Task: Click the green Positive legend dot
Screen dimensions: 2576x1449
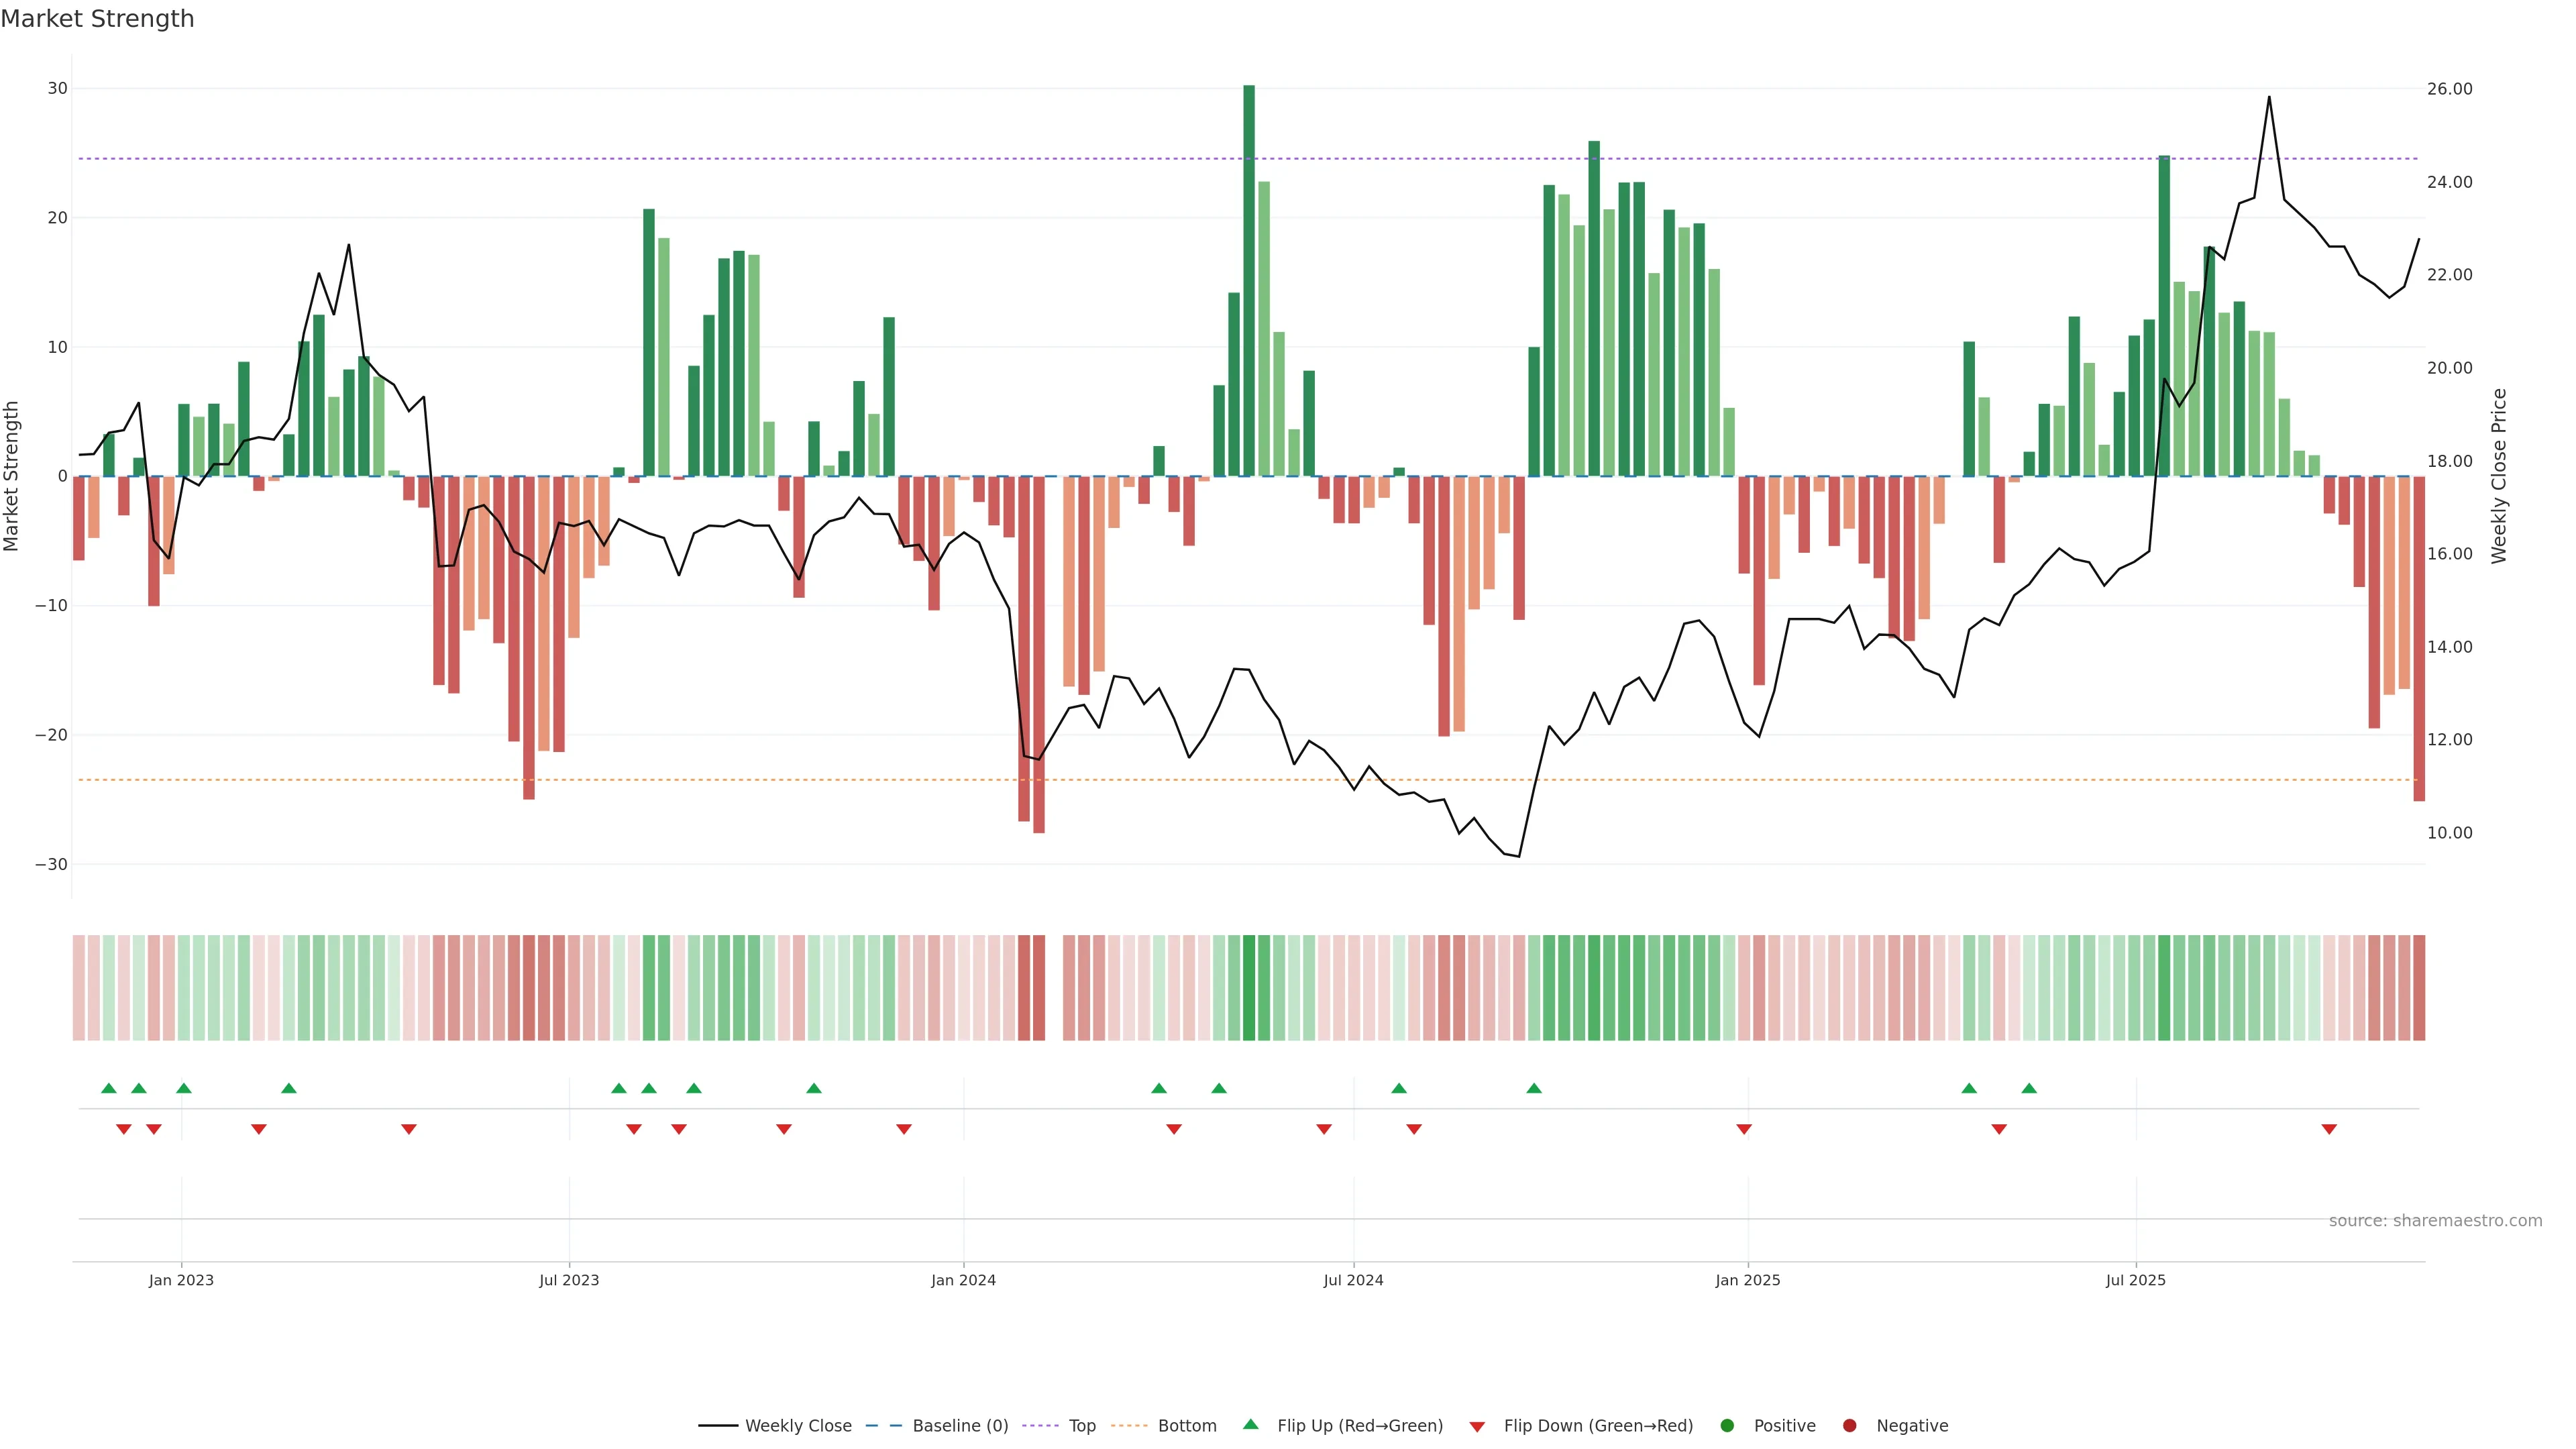Action: tap(1727, 1426)
